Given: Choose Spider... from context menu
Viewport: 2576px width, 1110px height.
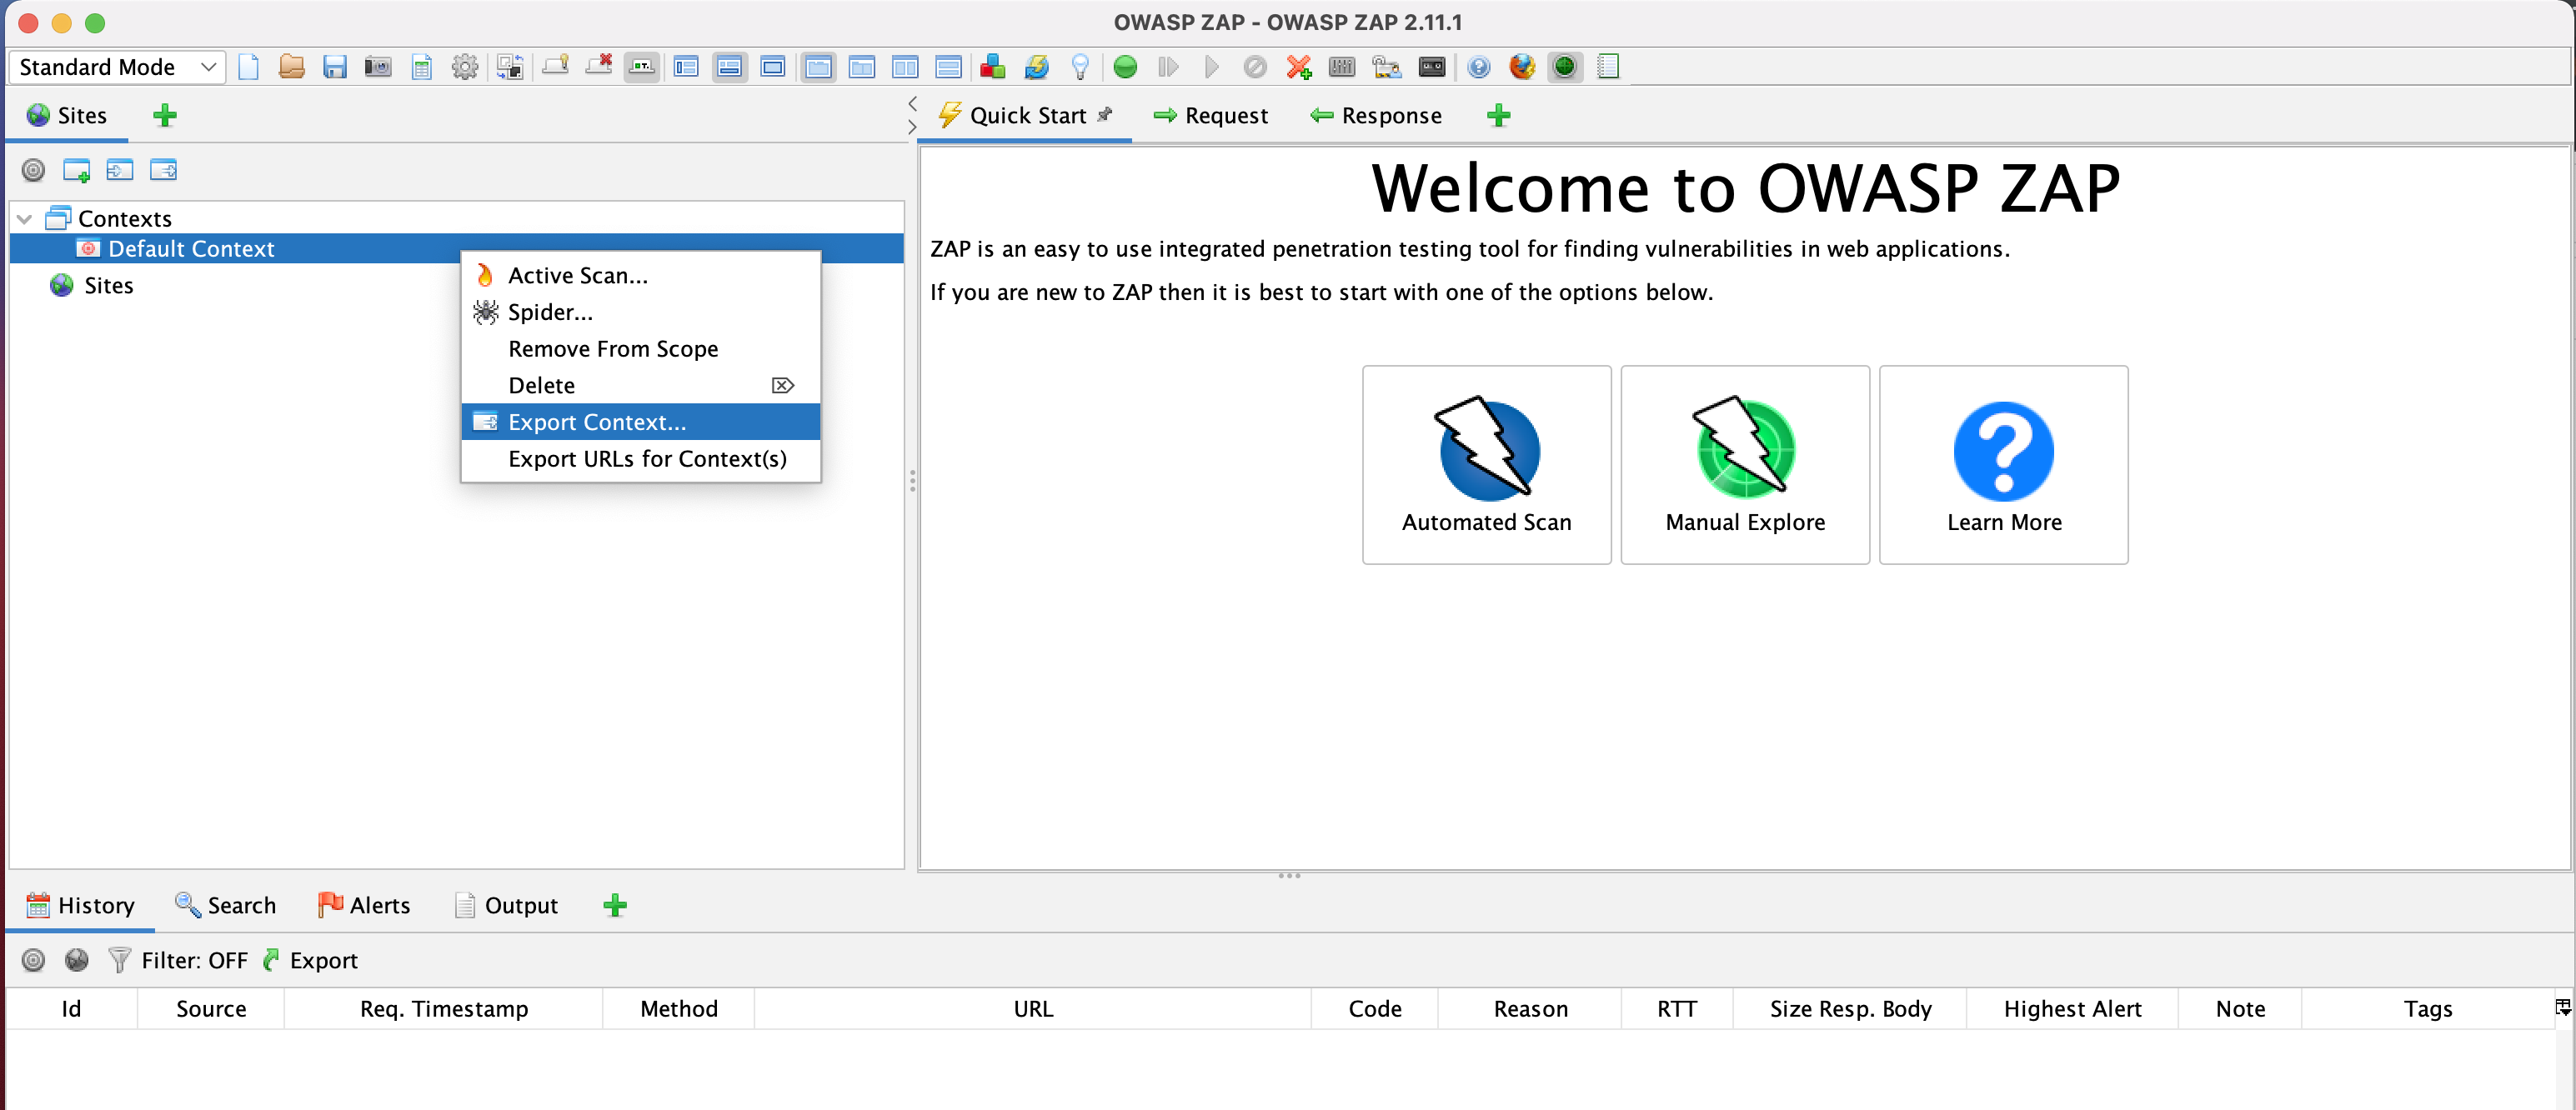Looking at the screenshot, I should 640,312.
